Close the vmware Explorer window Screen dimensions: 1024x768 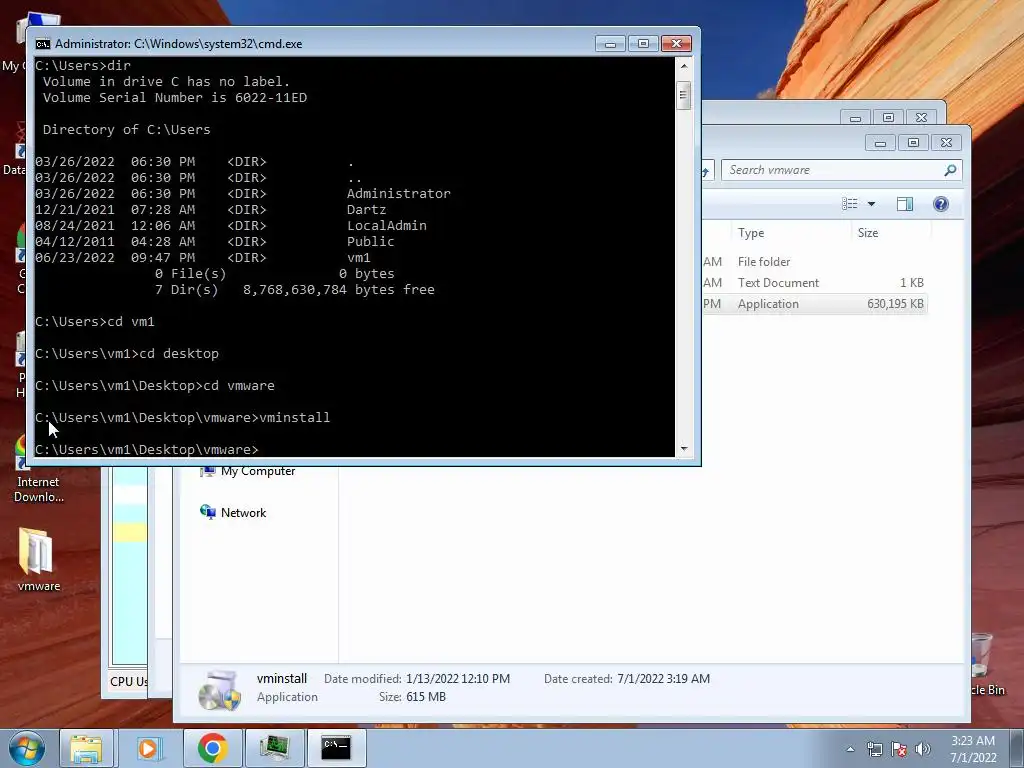click(x=946, y=142)
